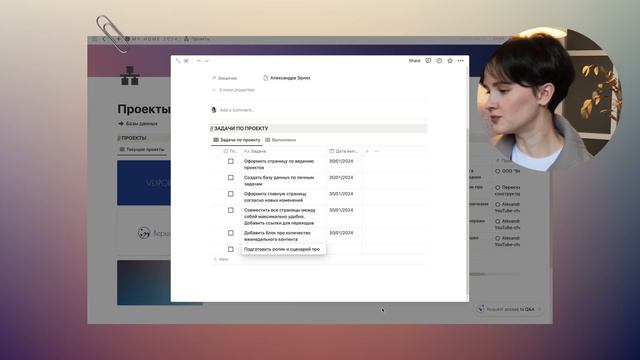The width and height of the screenshot is (640, 360).
Task: Open task 'Добавить блок про количество еженедельного контента'
Action: pos(277,236)
